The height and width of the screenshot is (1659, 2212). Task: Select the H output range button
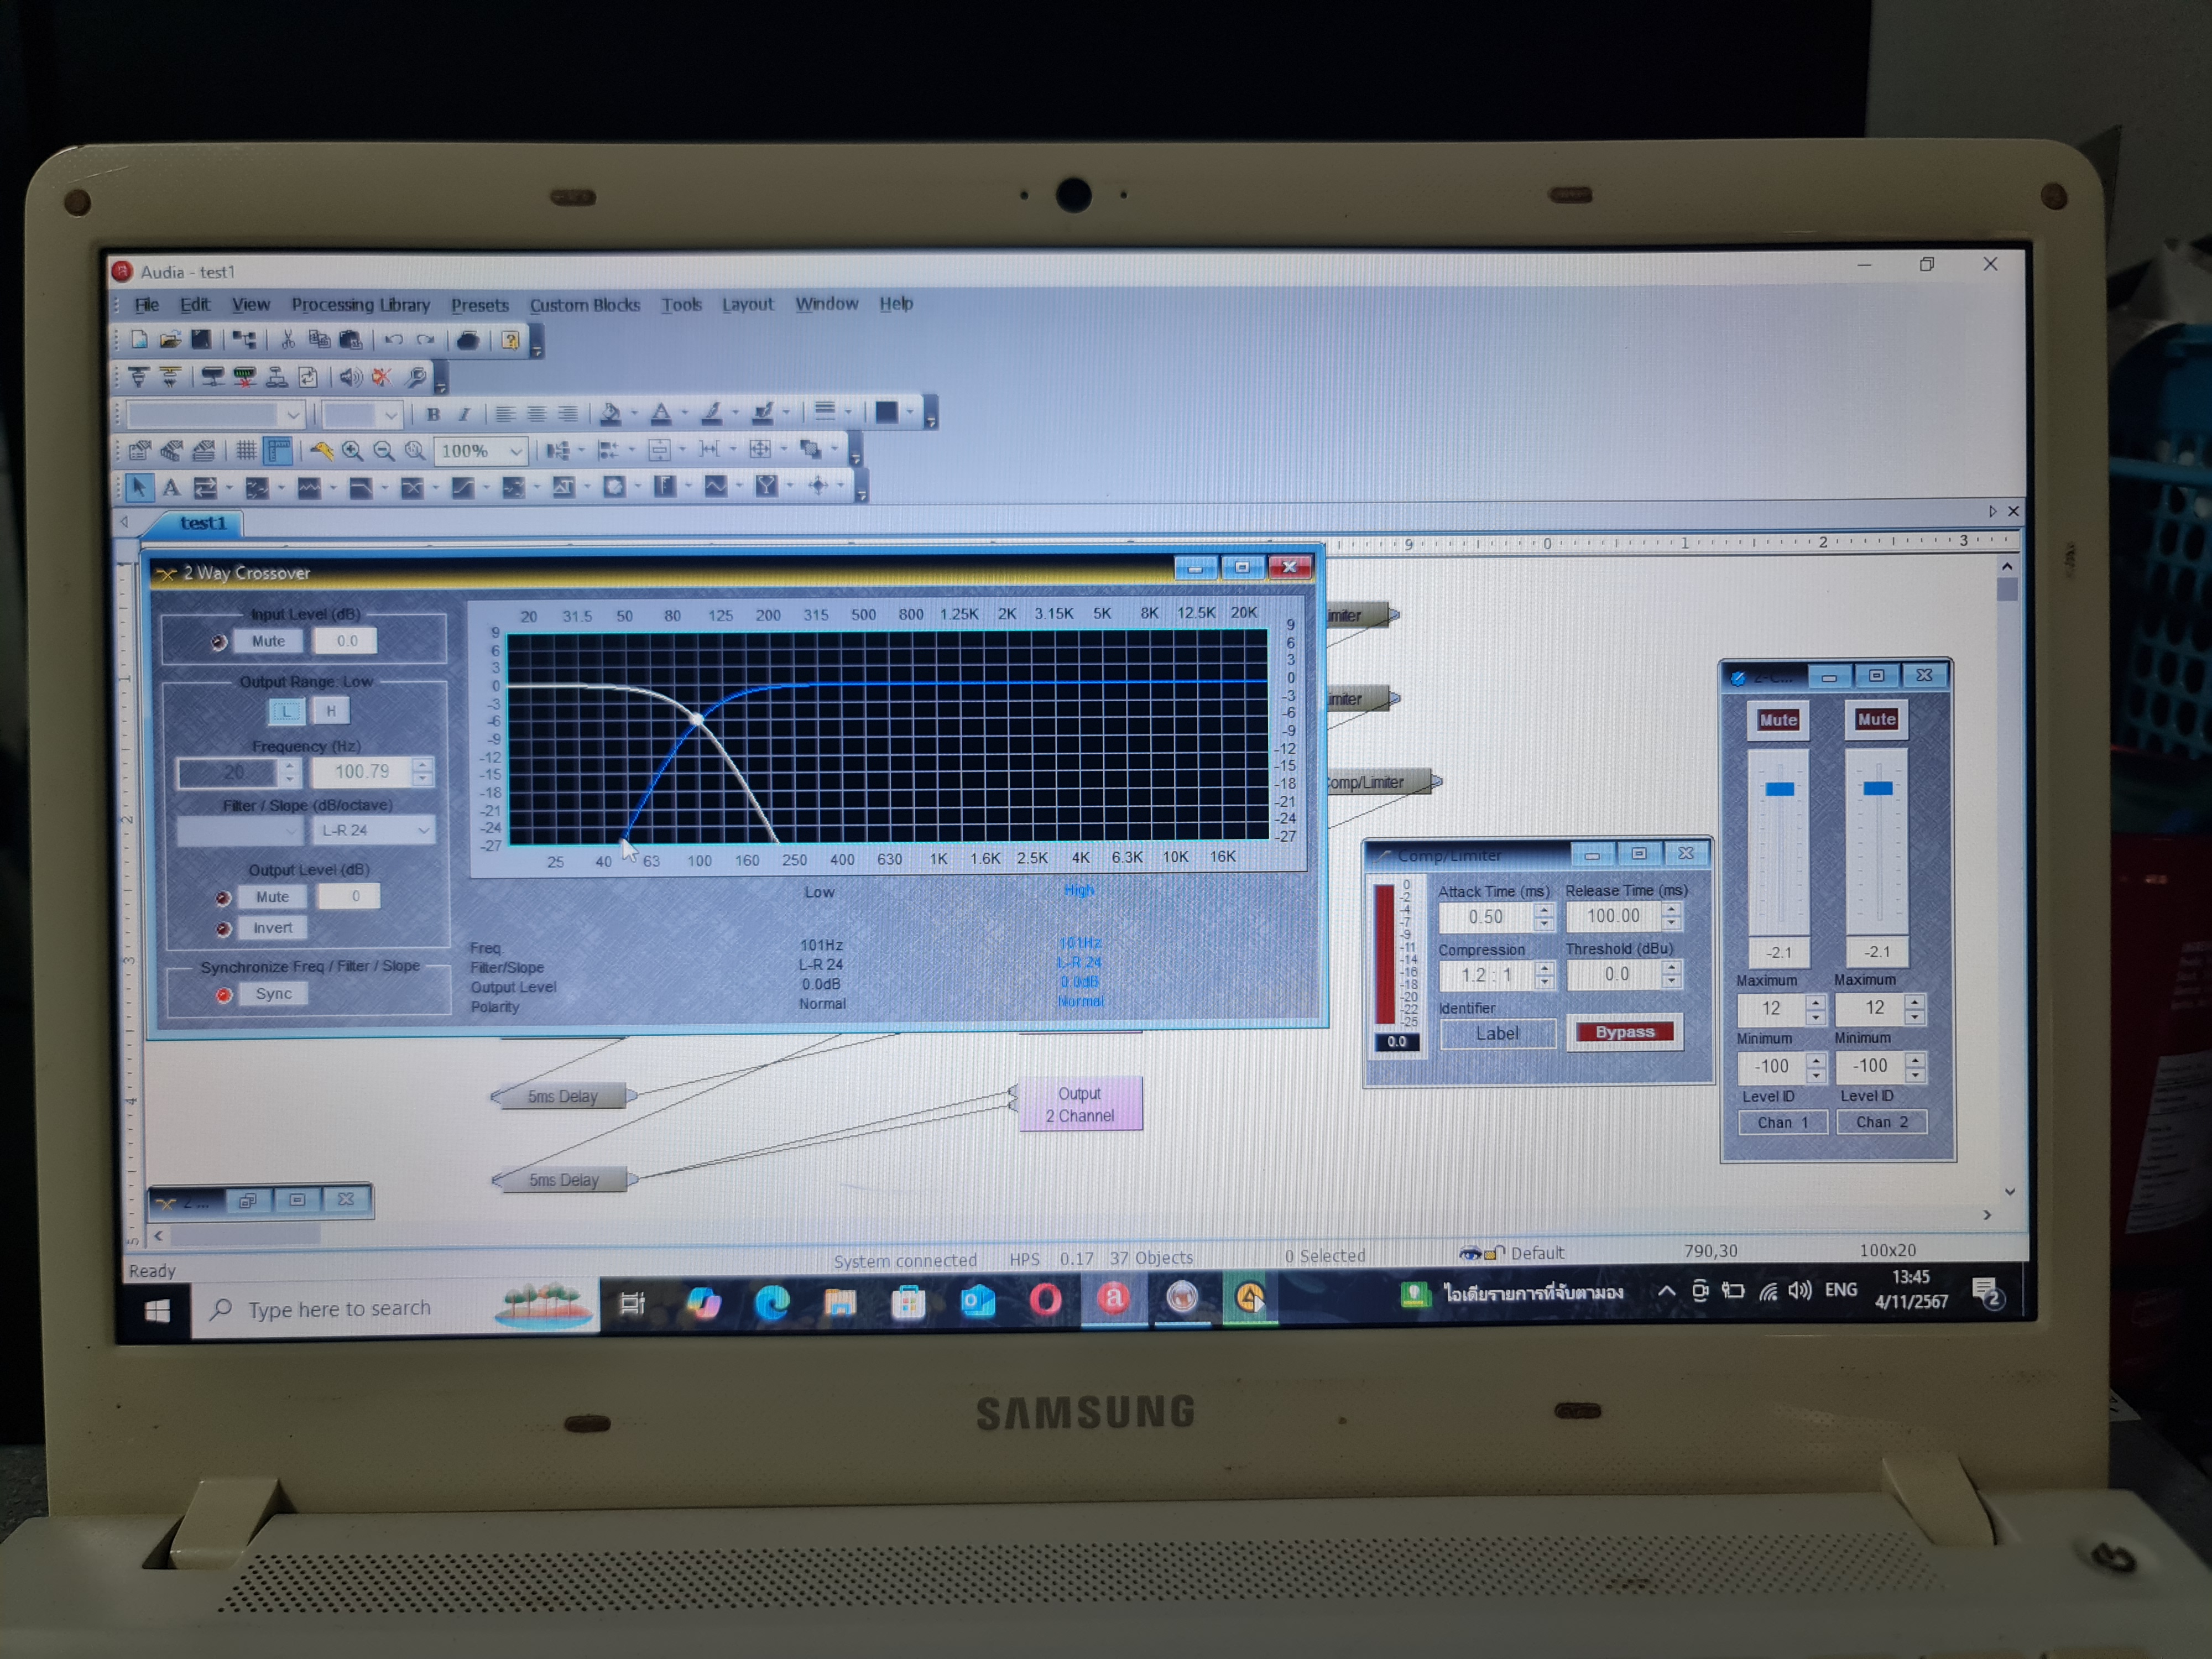click(x=331, y=711)
